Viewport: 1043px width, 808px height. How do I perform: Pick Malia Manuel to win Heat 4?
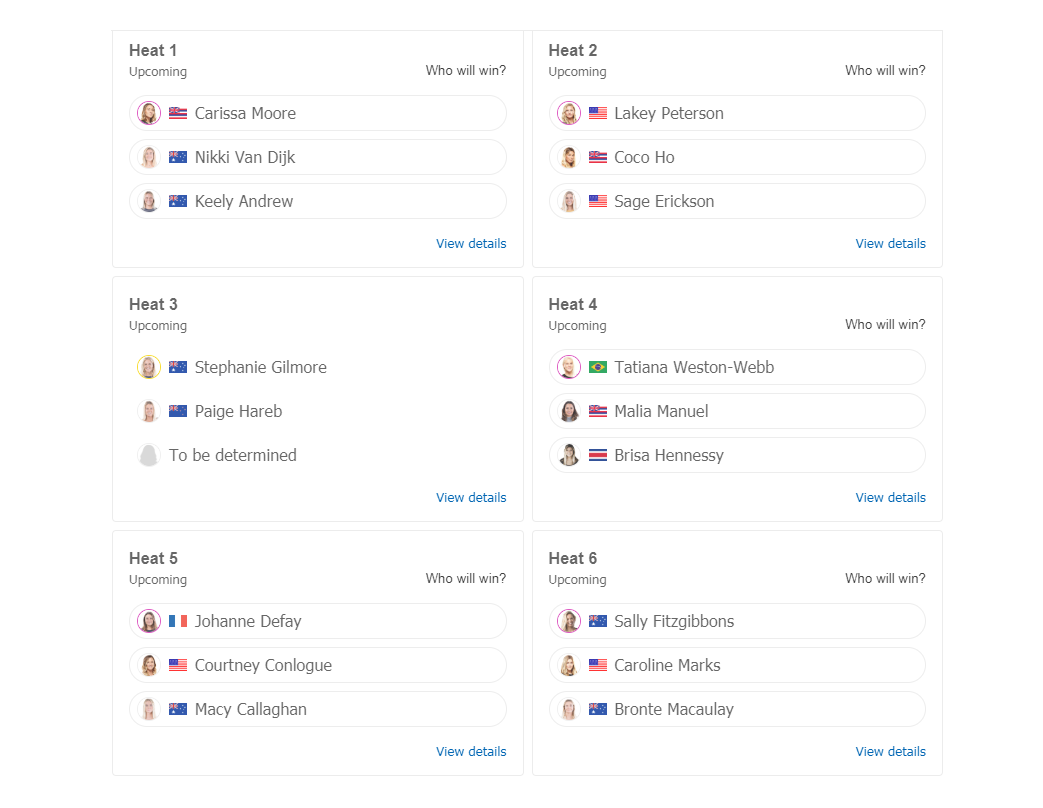coord(737,411)
